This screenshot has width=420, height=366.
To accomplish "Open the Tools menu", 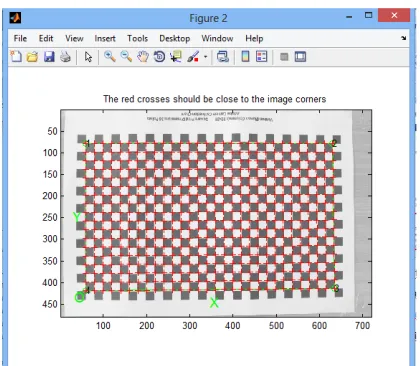I will click(x=137, y=38).
